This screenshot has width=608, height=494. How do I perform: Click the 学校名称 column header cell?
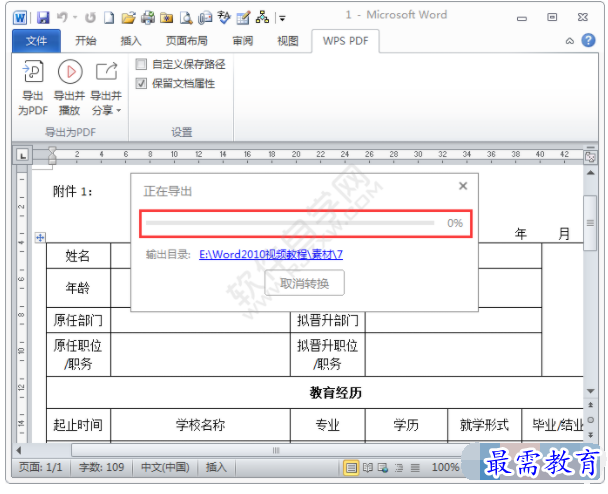coord(200,425)
